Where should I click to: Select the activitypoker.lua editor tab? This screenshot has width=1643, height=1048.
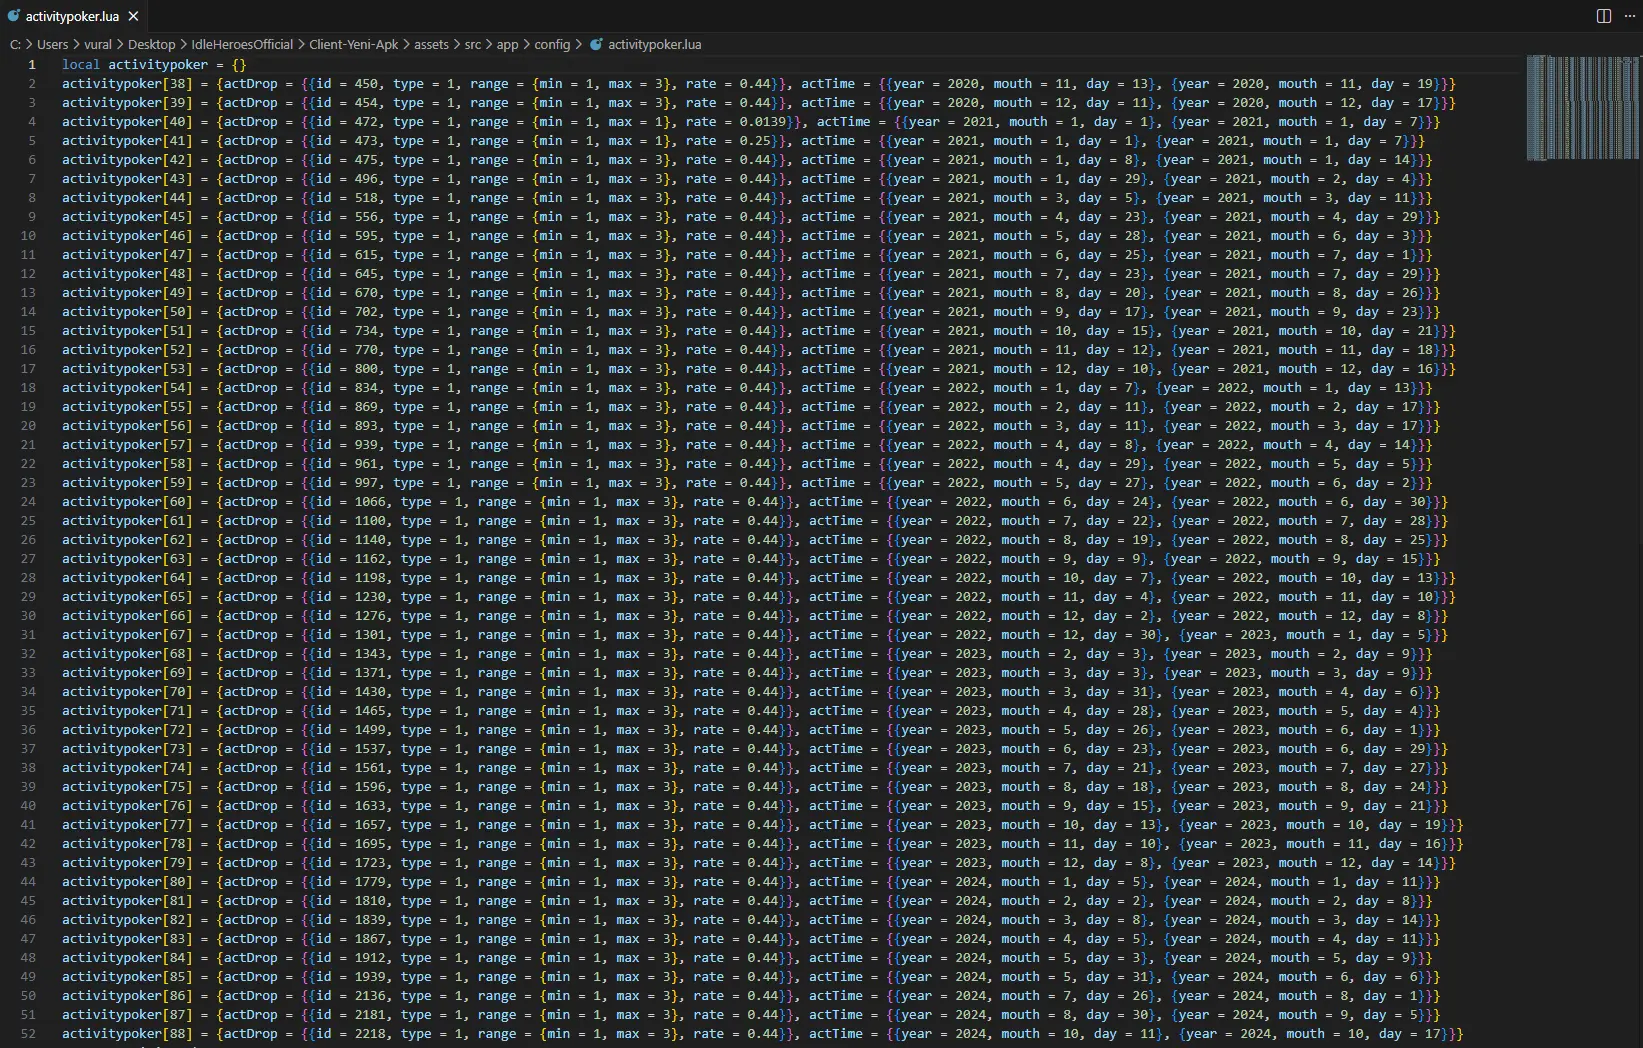pyautogui.click(x=73, y=16)
